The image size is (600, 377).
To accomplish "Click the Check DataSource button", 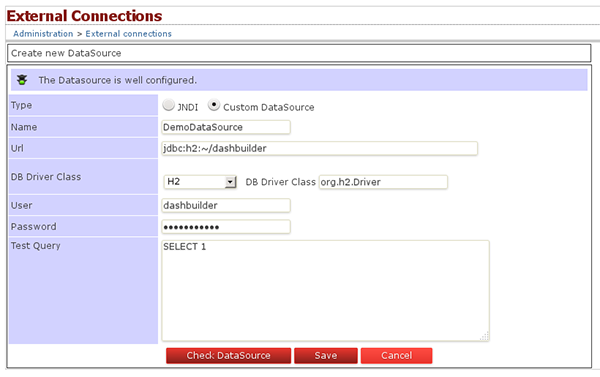I will point(228,356).
